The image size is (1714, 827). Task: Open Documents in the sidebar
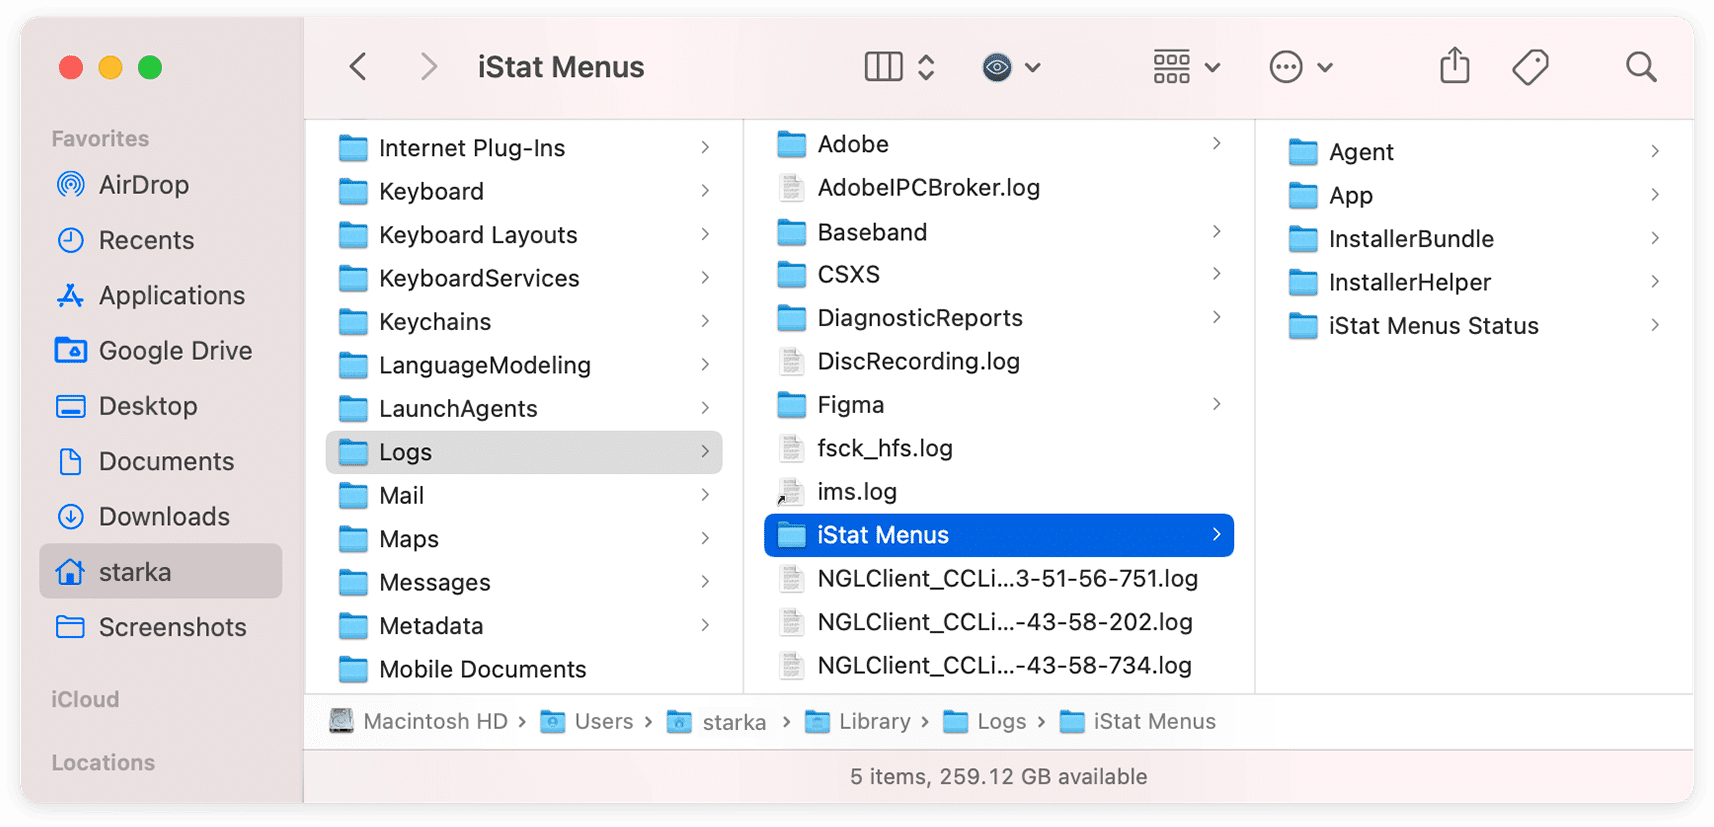click(x=160, y=461)
